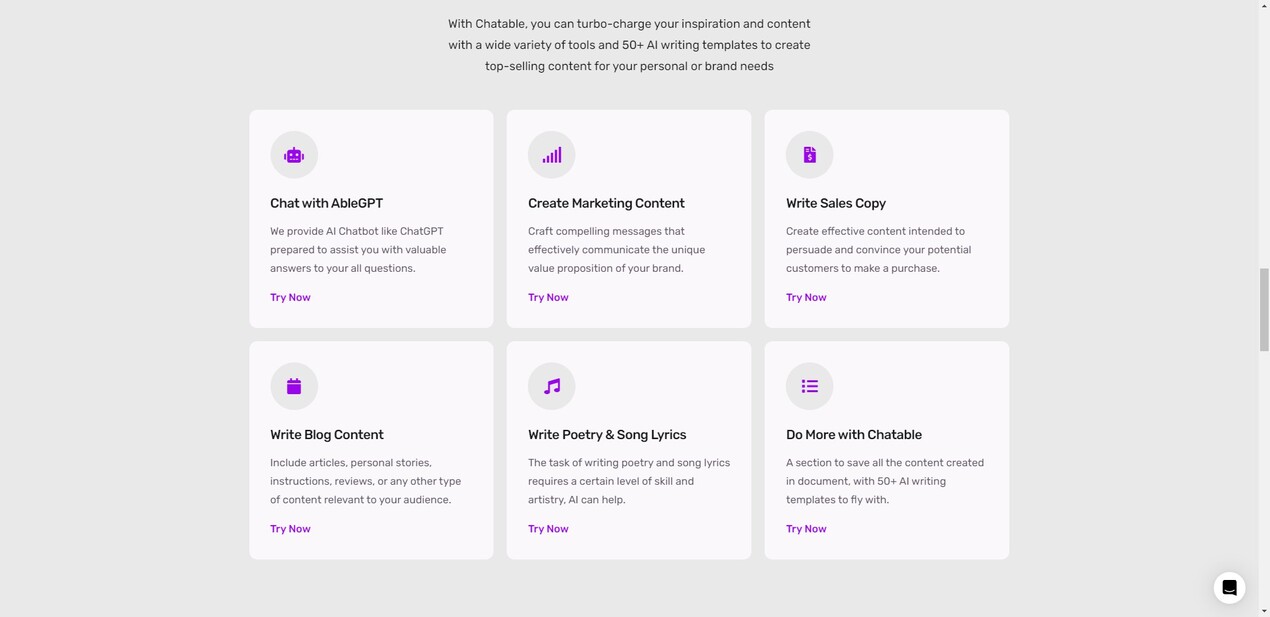The height and width of the screenshot is (617, 1270).
Task: Click the vertical scrollbar thumb
Action: (1264, 309)
